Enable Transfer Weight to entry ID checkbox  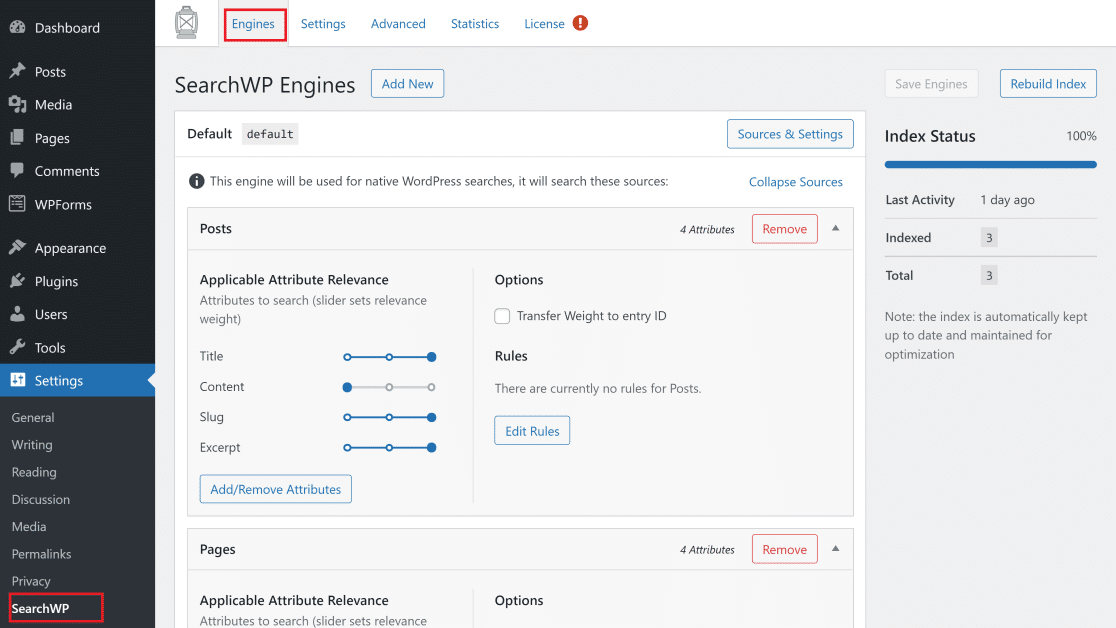pos(502,316)
